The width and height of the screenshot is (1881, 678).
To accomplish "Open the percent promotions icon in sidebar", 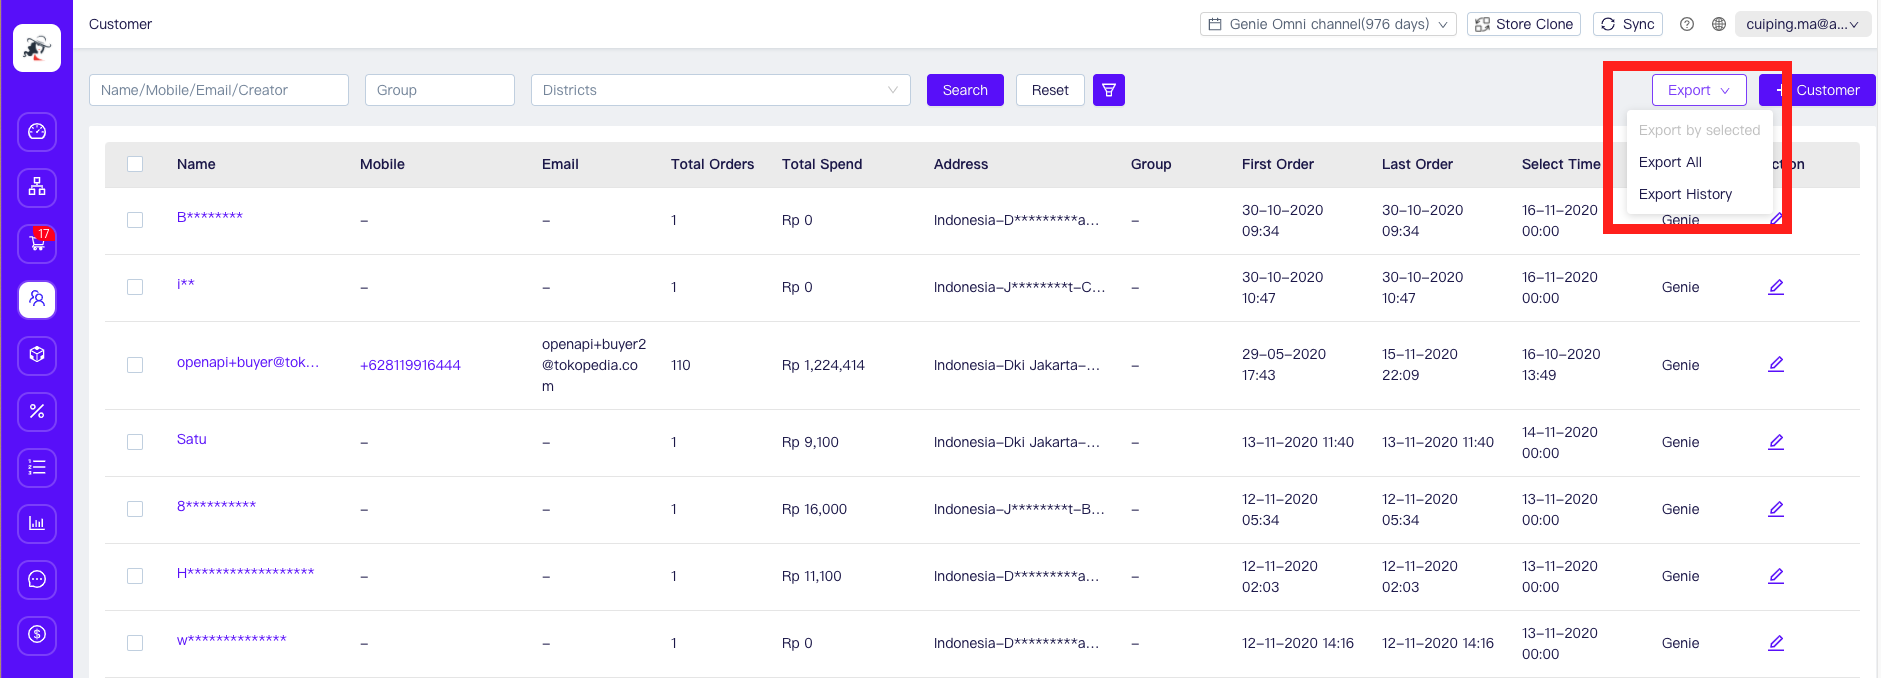I will 37,411.
